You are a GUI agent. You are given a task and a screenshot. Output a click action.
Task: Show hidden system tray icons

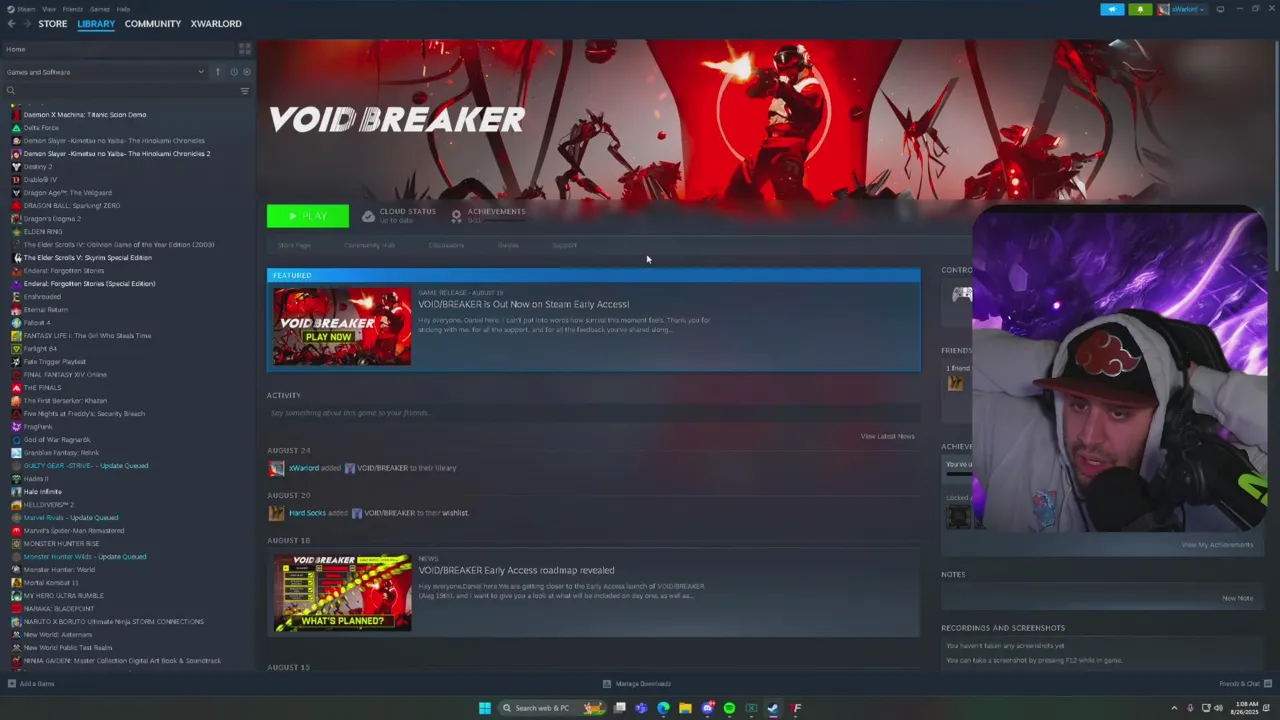click(x=1174, y=708)
